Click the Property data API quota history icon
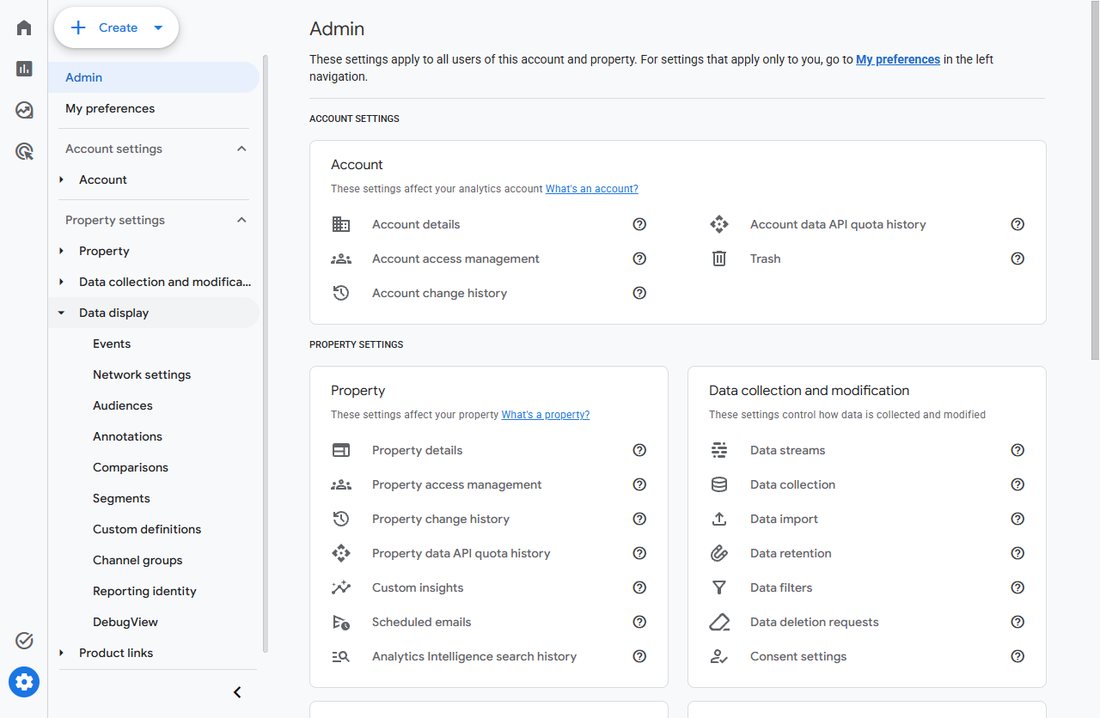The height and width of the screenshot is (718, 1100). pos(341,553)
